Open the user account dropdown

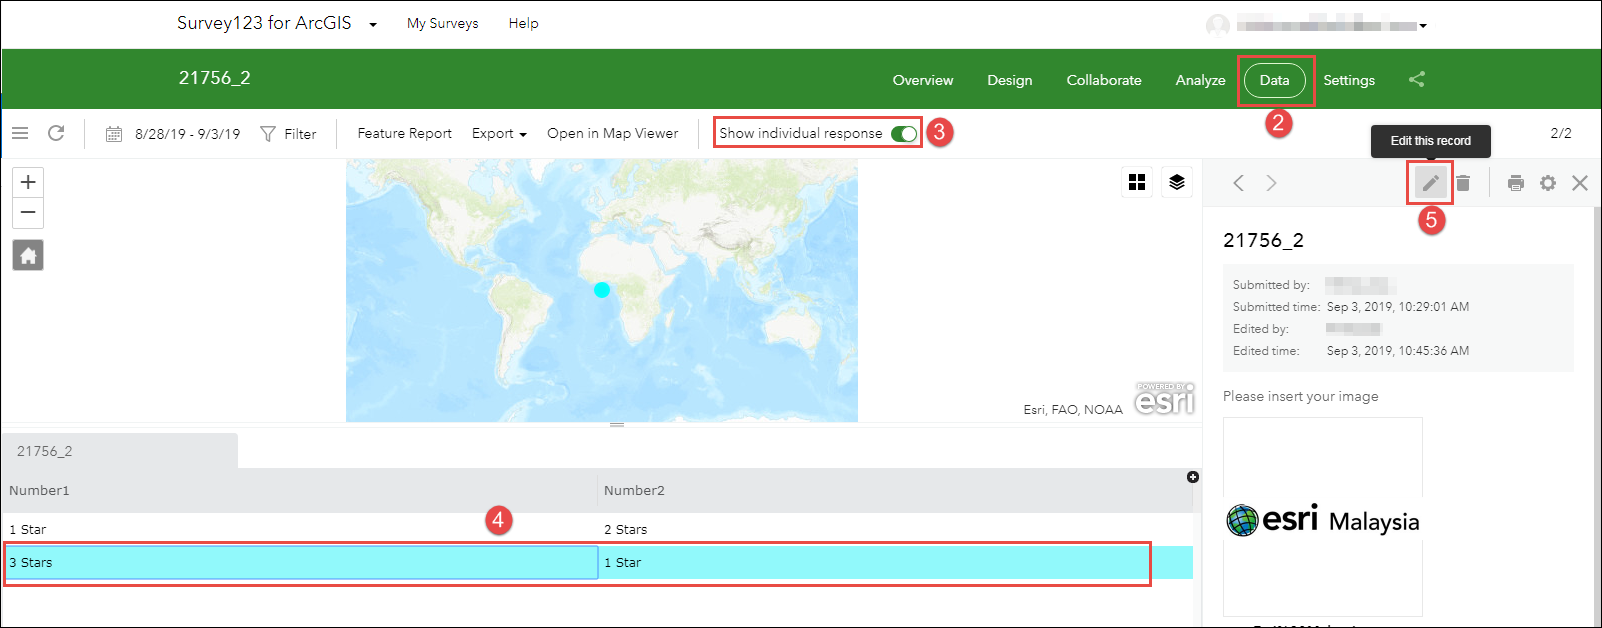coord(1423,26)
